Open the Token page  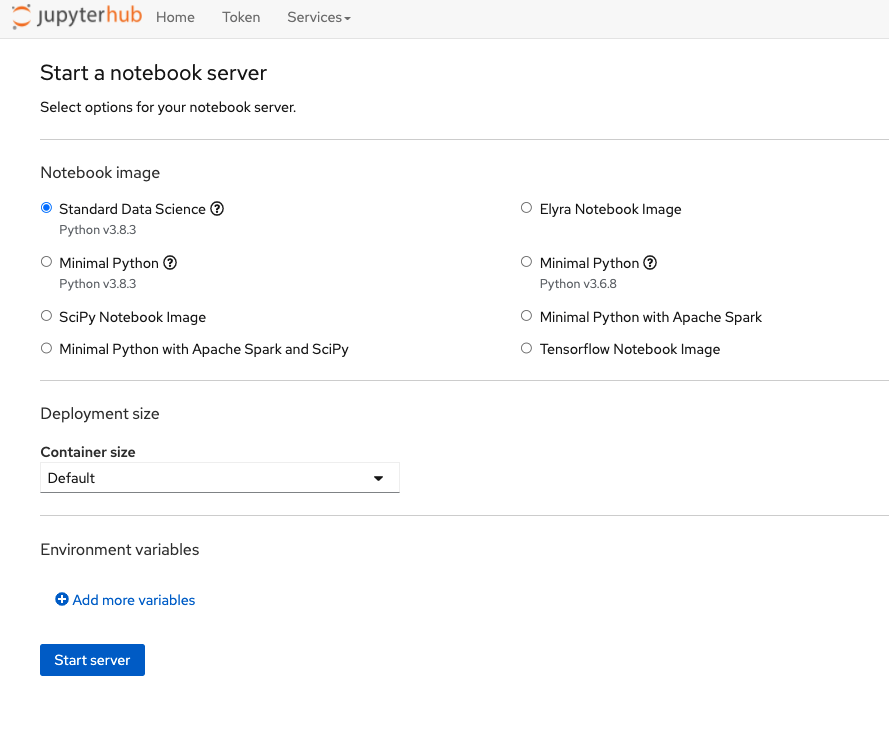pos(241,17)
